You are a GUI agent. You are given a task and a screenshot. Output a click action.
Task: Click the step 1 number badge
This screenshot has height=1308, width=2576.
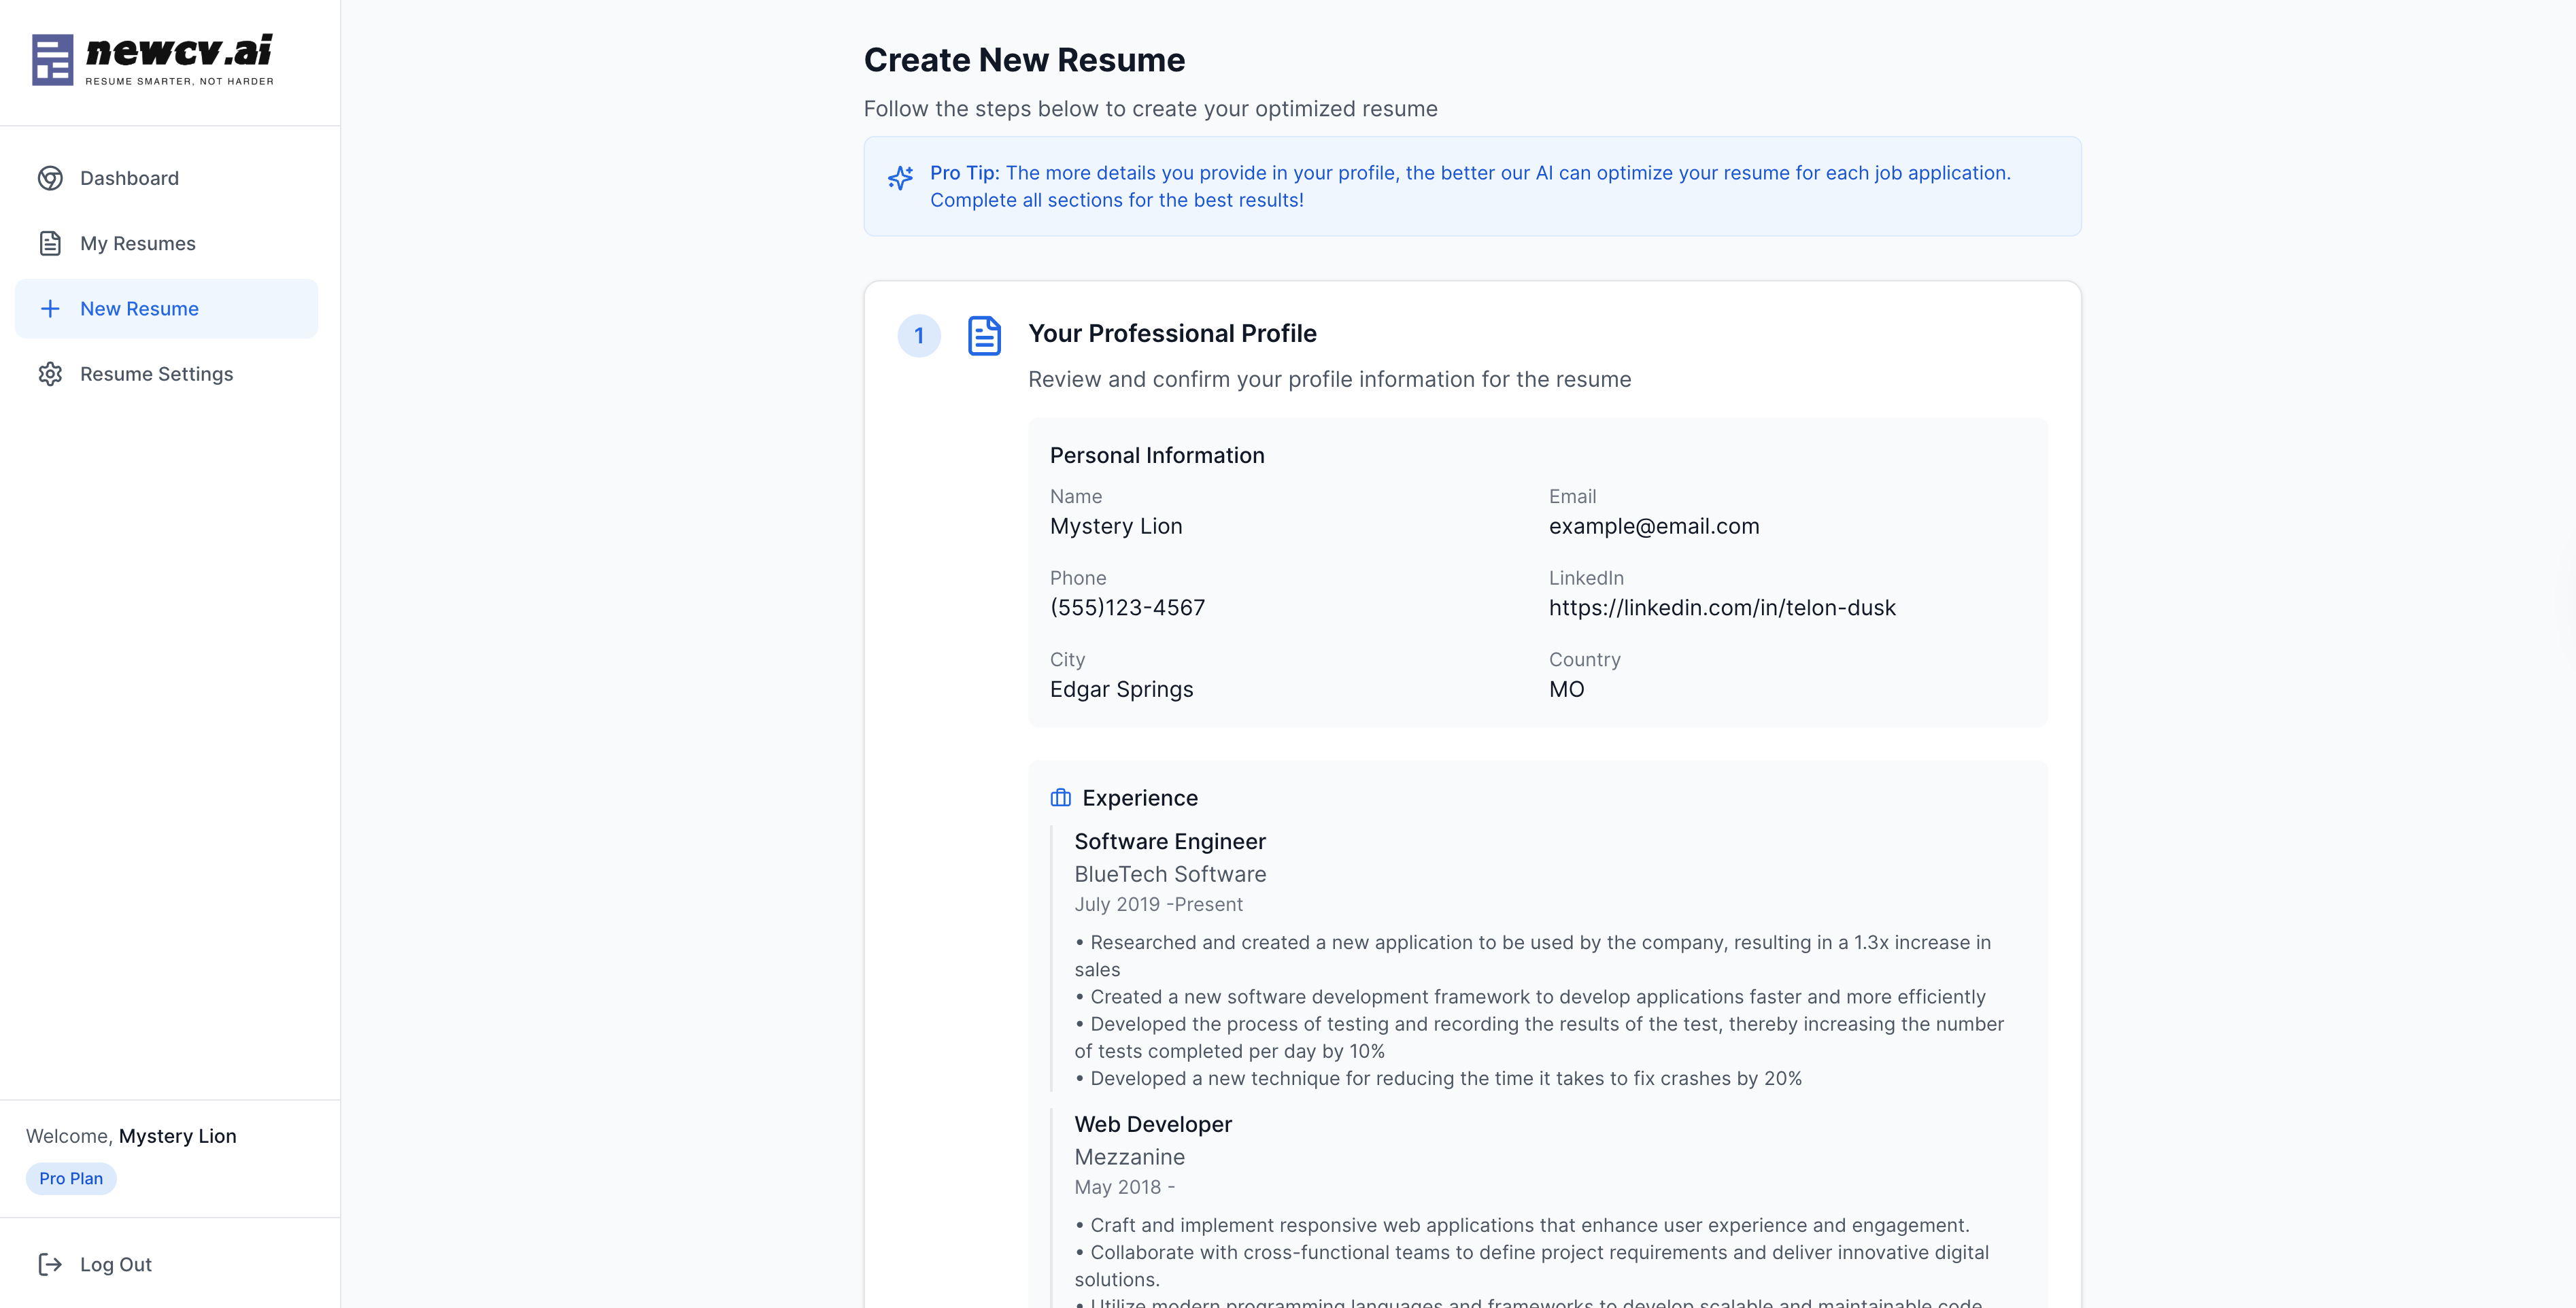[x=918, y=336]
